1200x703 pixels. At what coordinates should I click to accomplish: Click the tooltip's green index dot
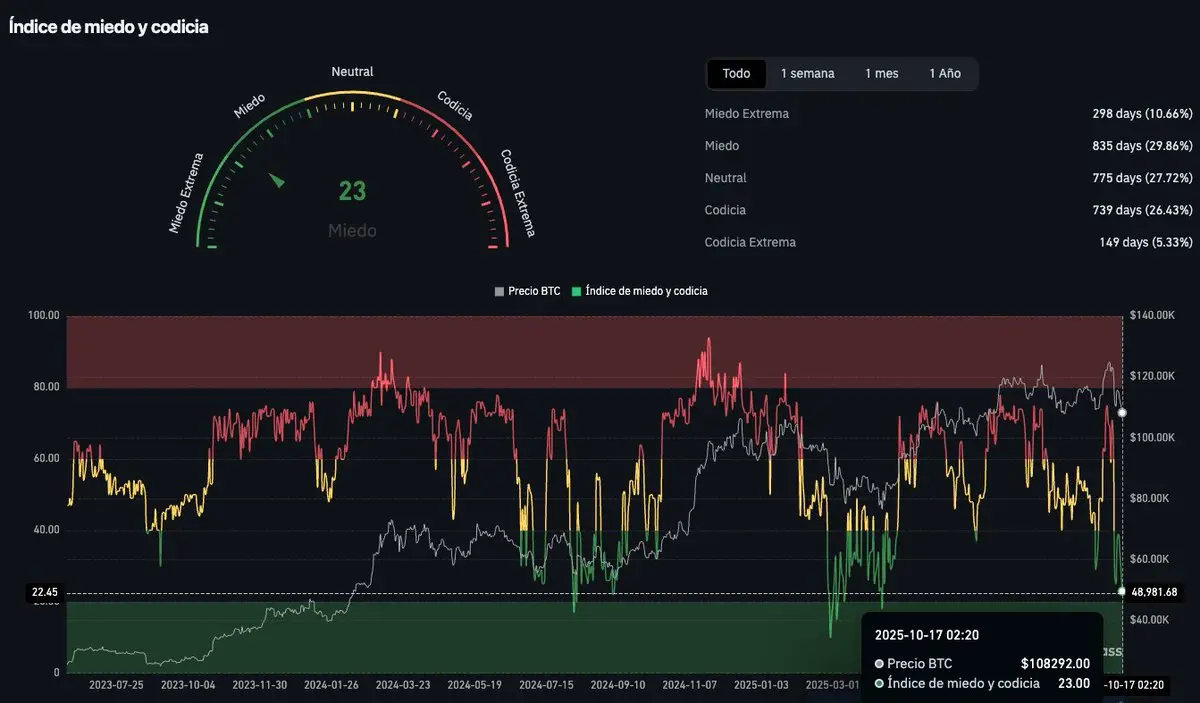879,684
